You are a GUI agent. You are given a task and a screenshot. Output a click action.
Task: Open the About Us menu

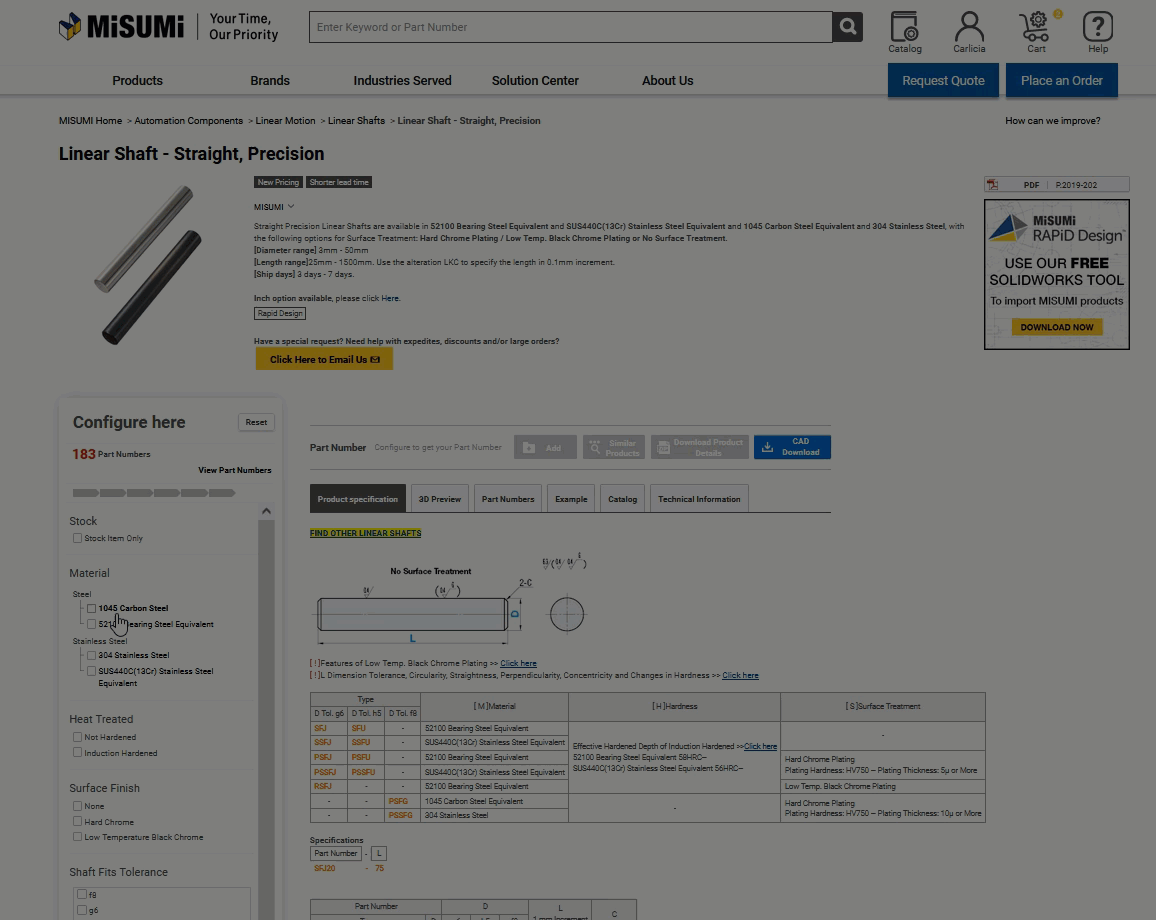pyautogui.click(x=667, y=80)
